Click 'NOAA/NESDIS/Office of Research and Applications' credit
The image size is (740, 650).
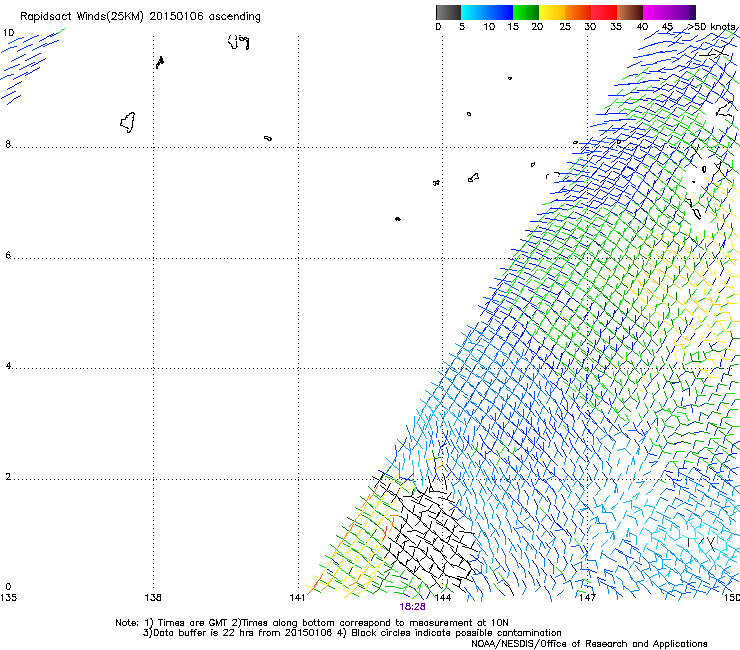point(589,644)
